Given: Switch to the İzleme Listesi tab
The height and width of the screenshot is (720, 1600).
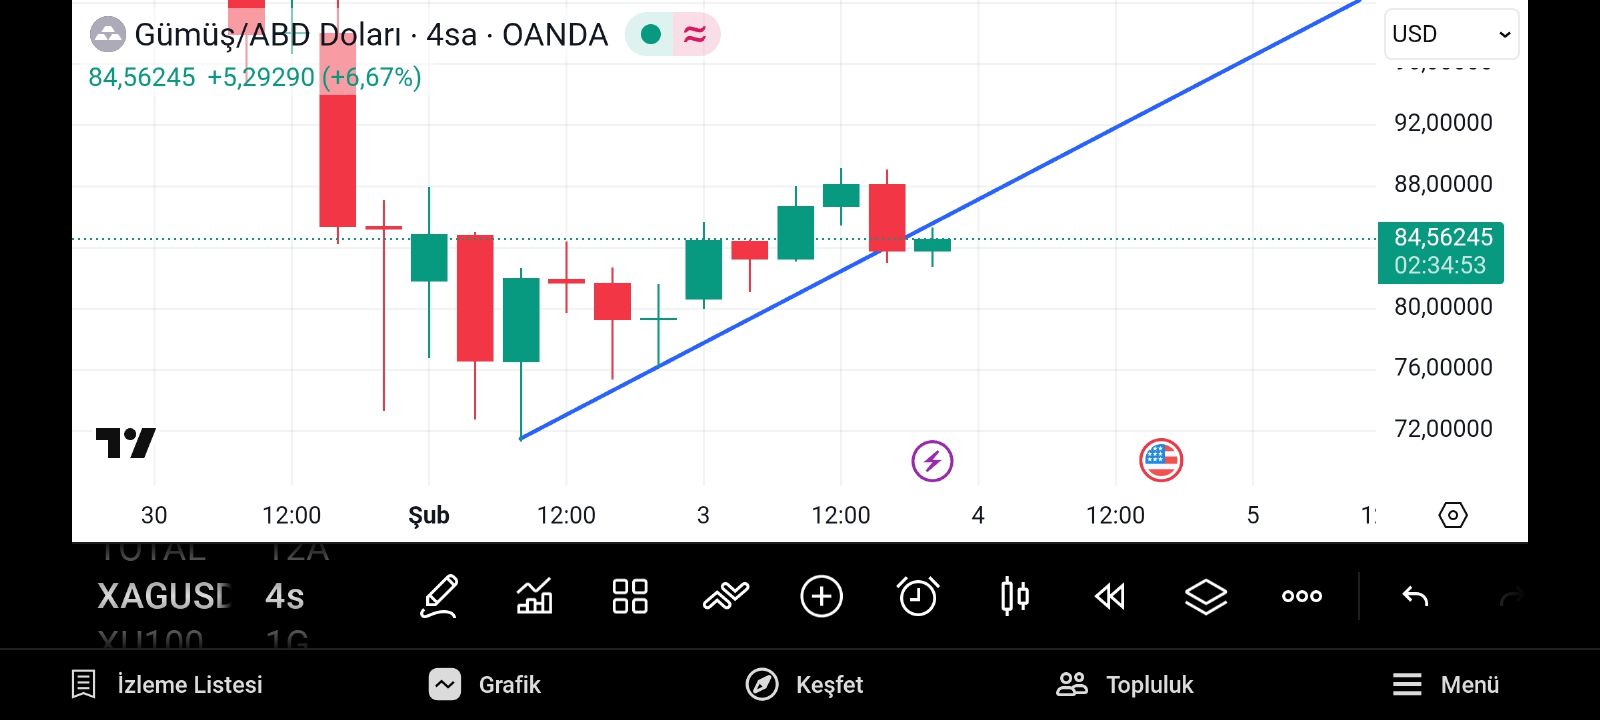Looking at the screenshot, I should 167,685.
